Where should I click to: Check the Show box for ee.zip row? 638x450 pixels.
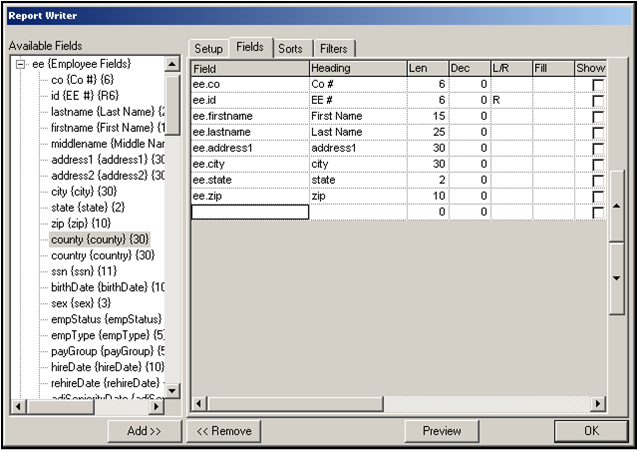coord(598,197)
